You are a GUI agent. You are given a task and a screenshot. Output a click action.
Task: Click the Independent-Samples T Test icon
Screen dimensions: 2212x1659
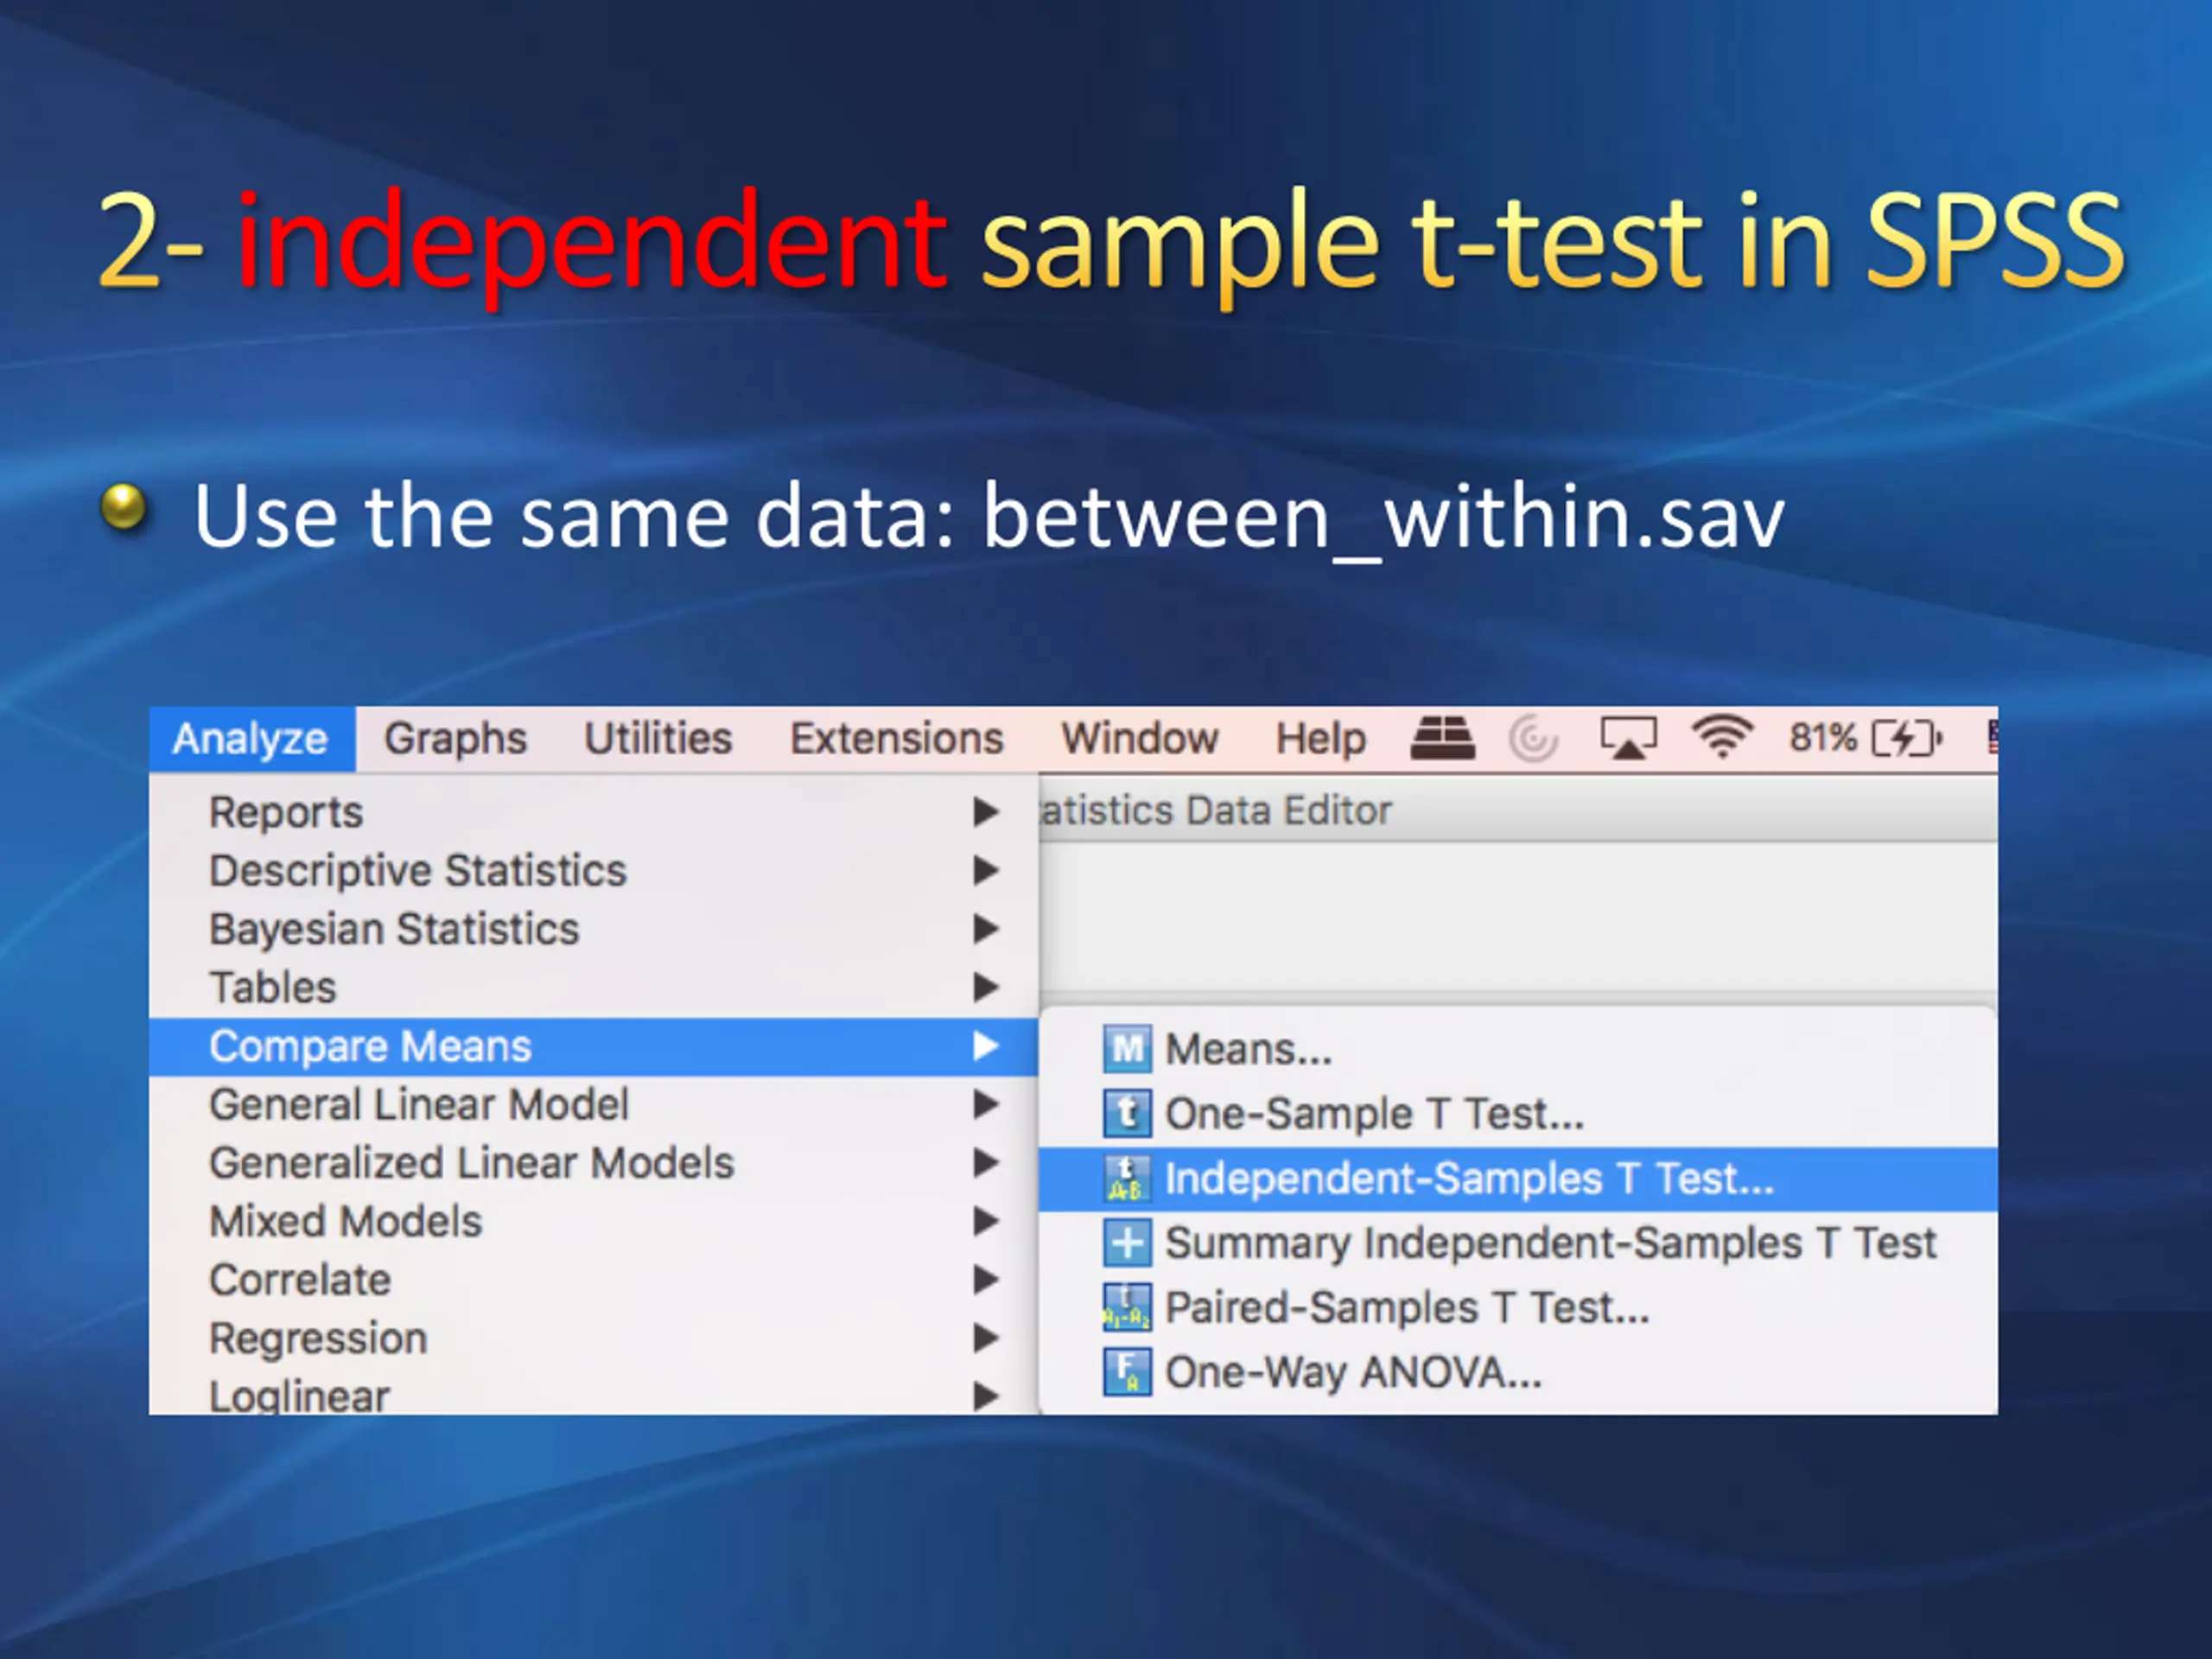point(1127,1178)
